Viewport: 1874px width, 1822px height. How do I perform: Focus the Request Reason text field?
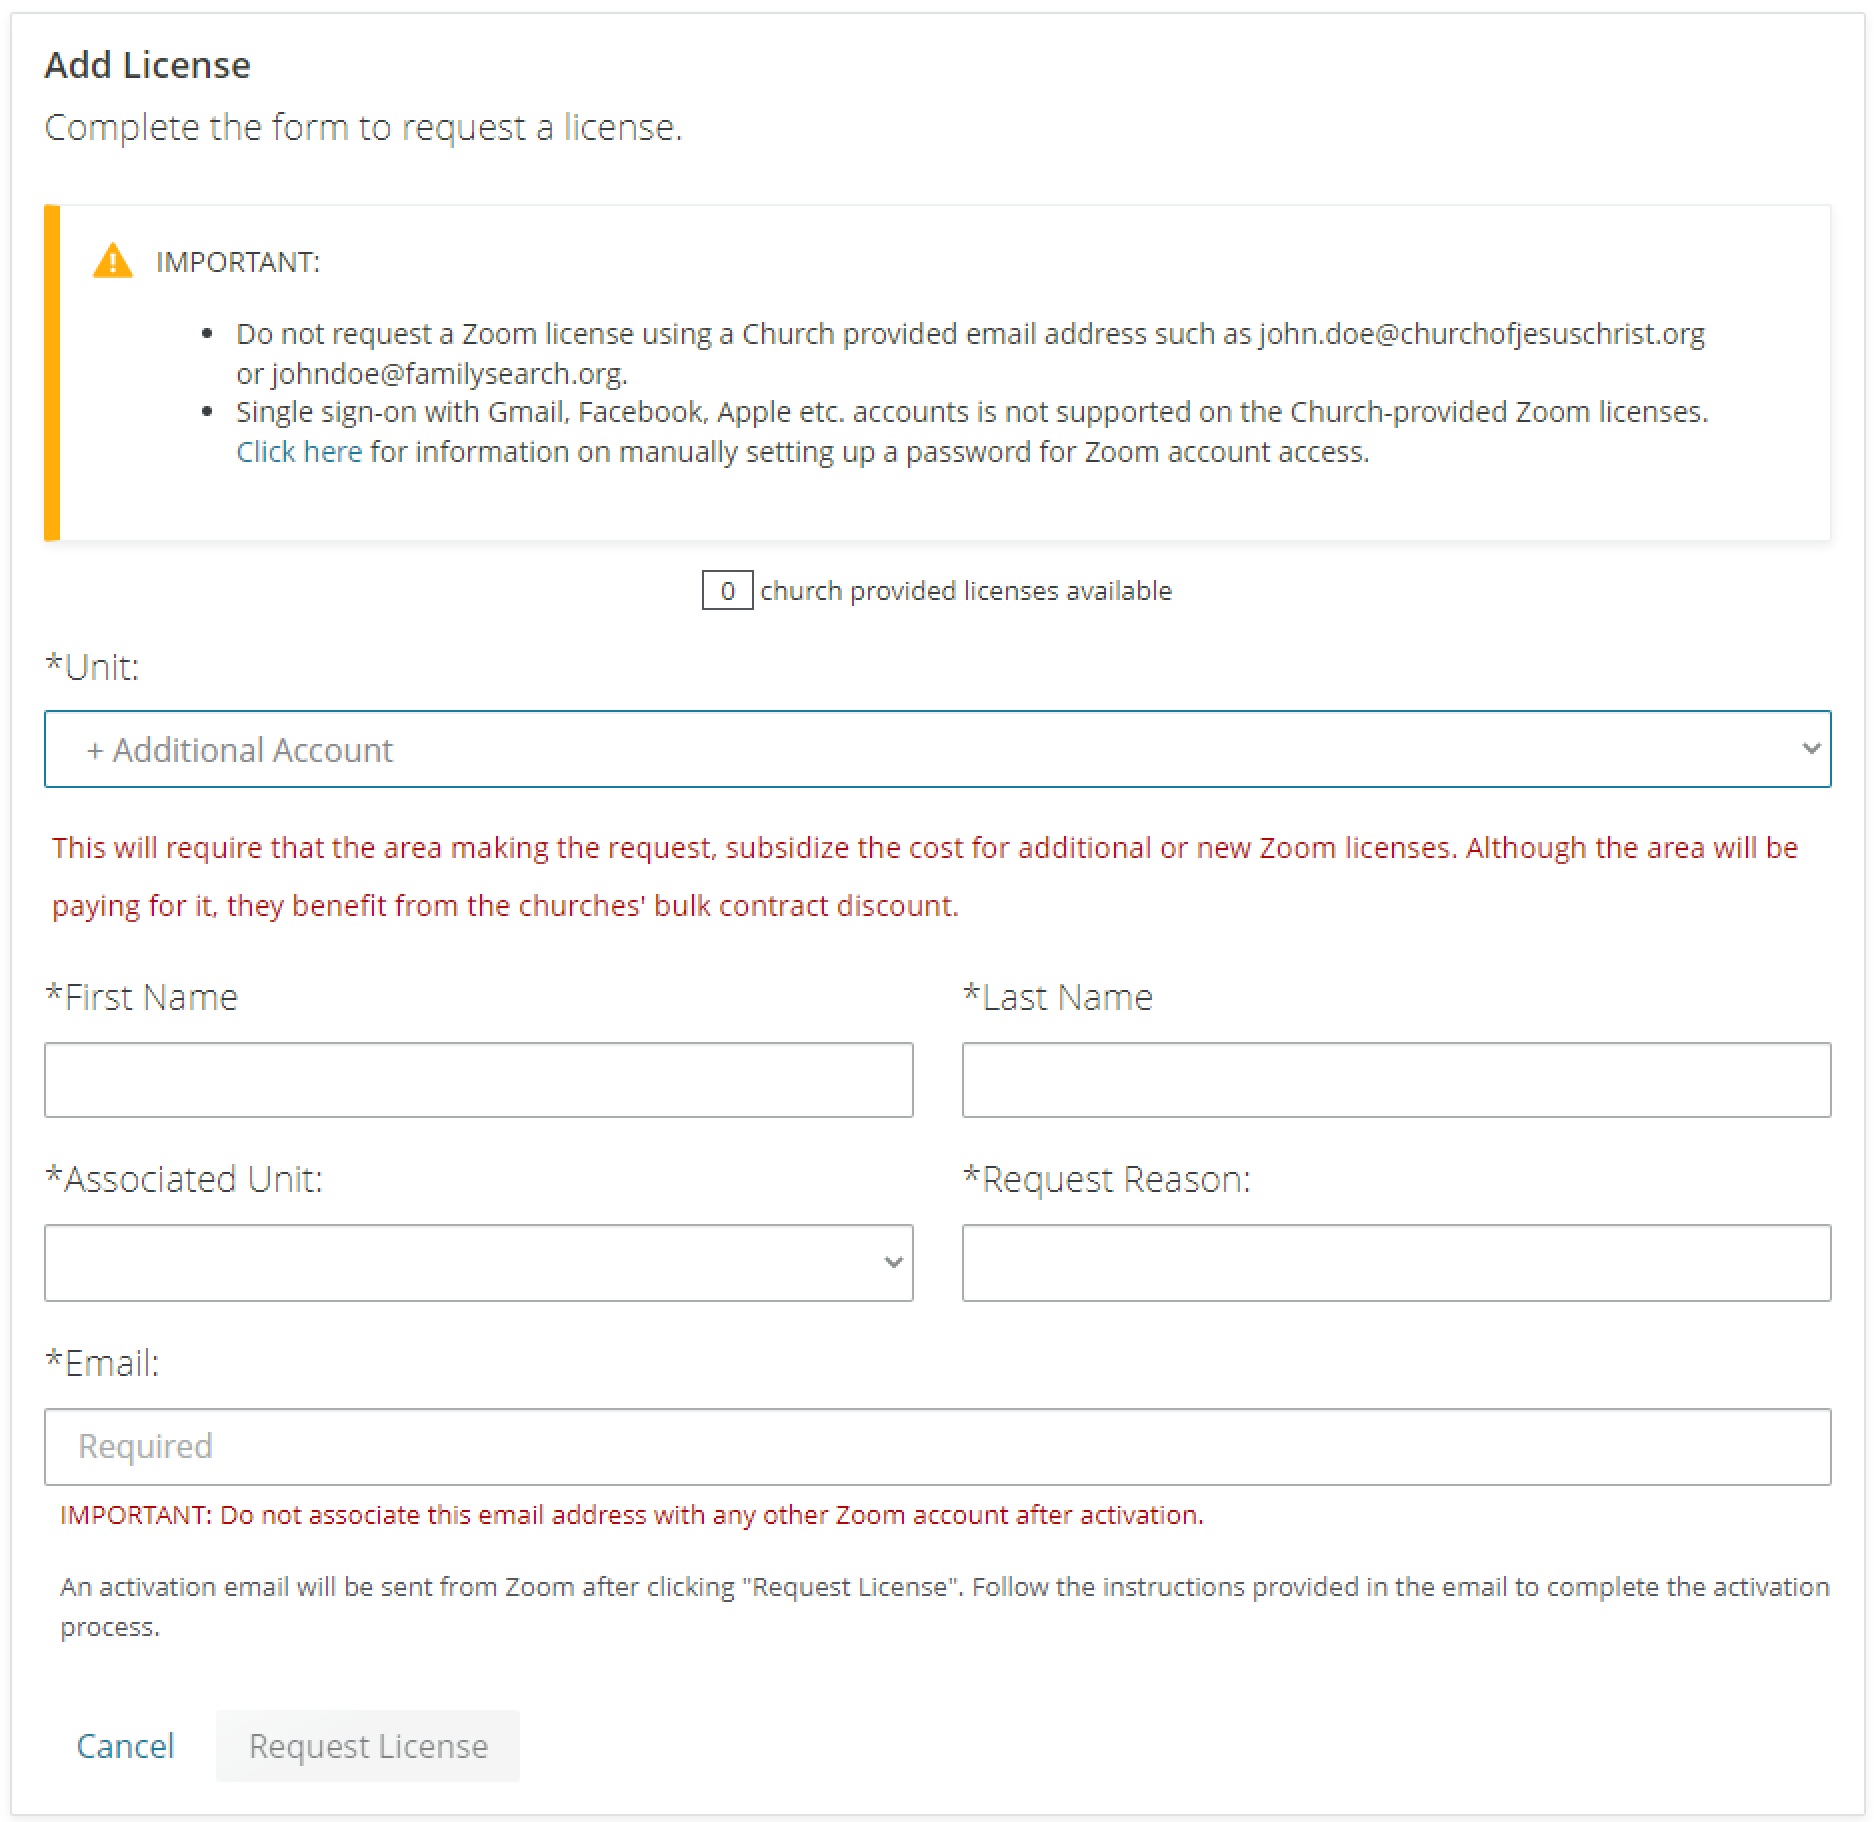(x=1396, y=1263)
